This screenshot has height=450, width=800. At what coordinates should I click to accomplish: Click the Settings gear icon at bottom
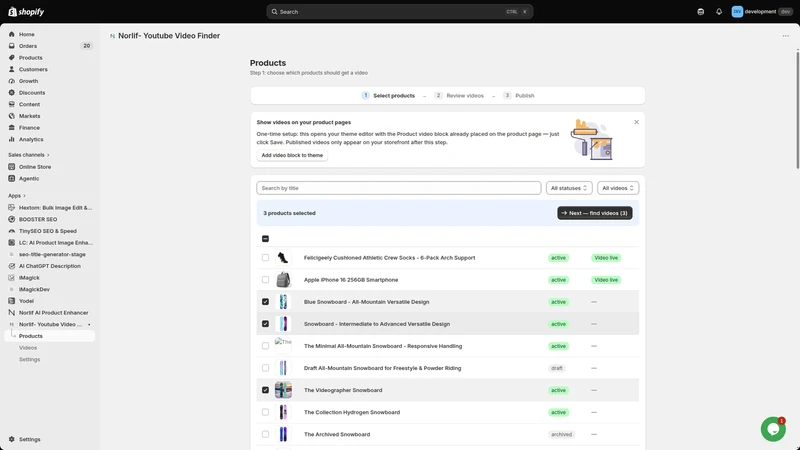[x=12, y=439]
